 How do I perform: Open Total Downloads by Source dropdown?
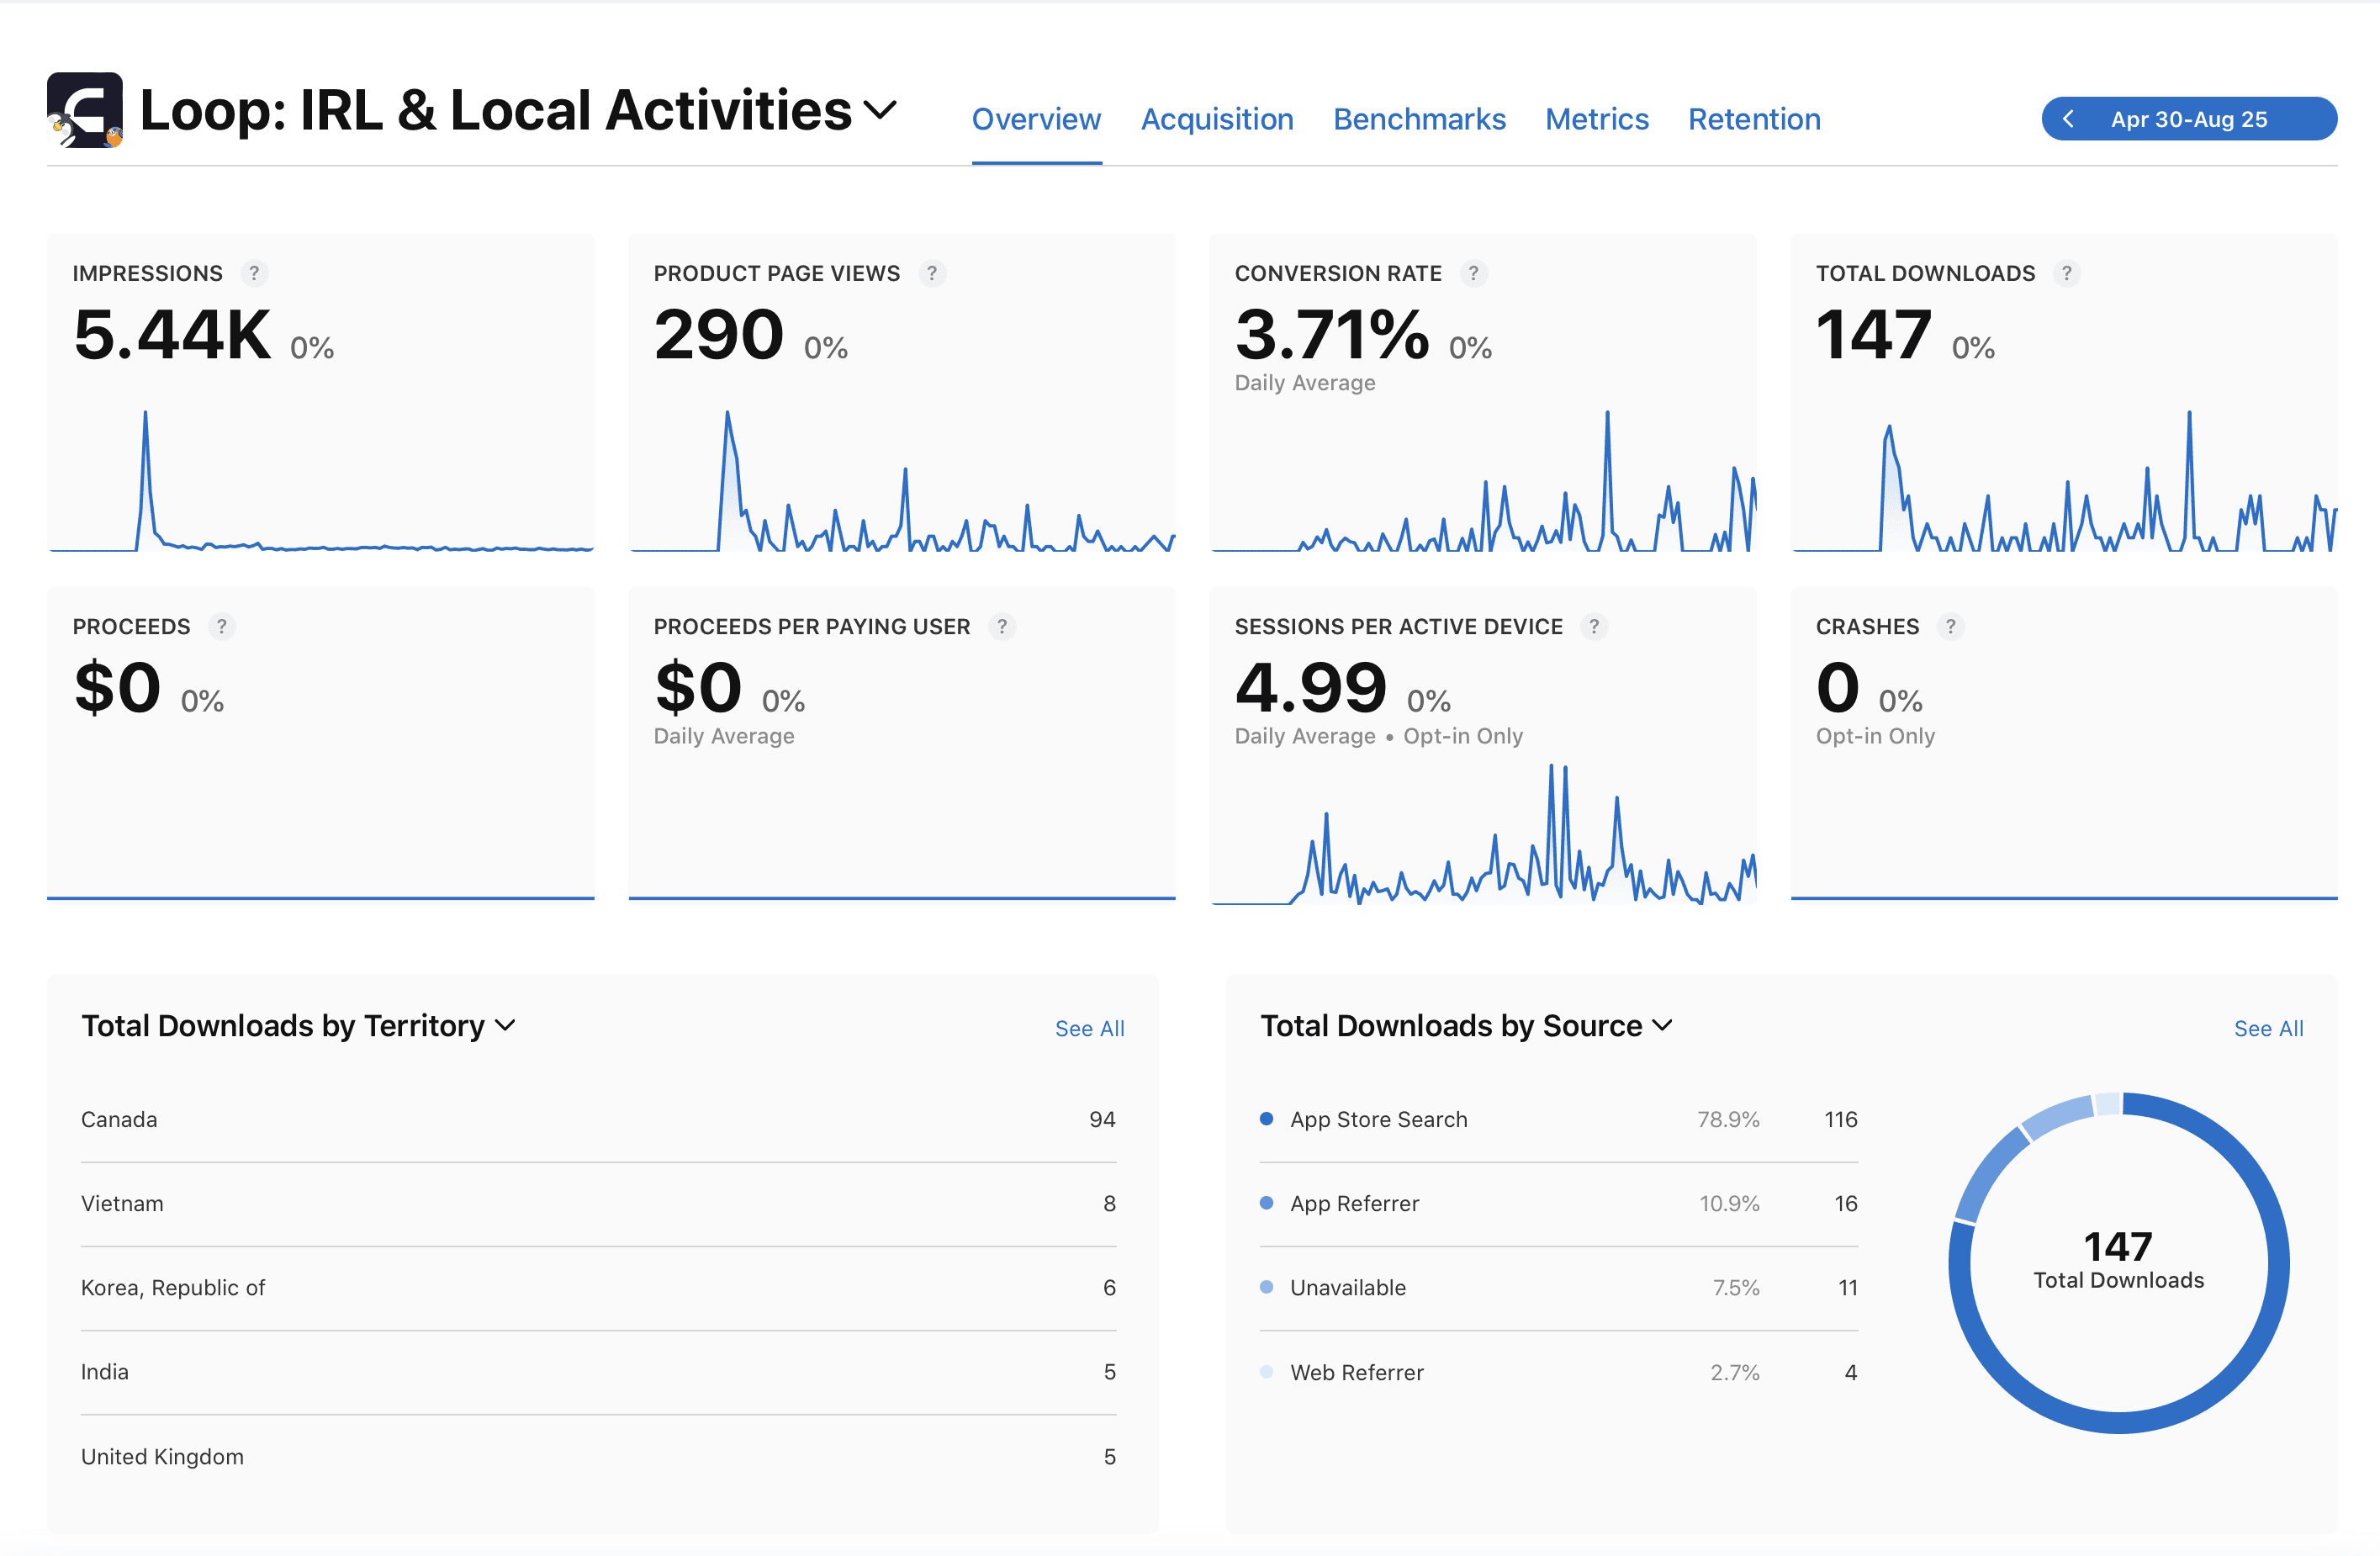(x=1662, y=1025)
